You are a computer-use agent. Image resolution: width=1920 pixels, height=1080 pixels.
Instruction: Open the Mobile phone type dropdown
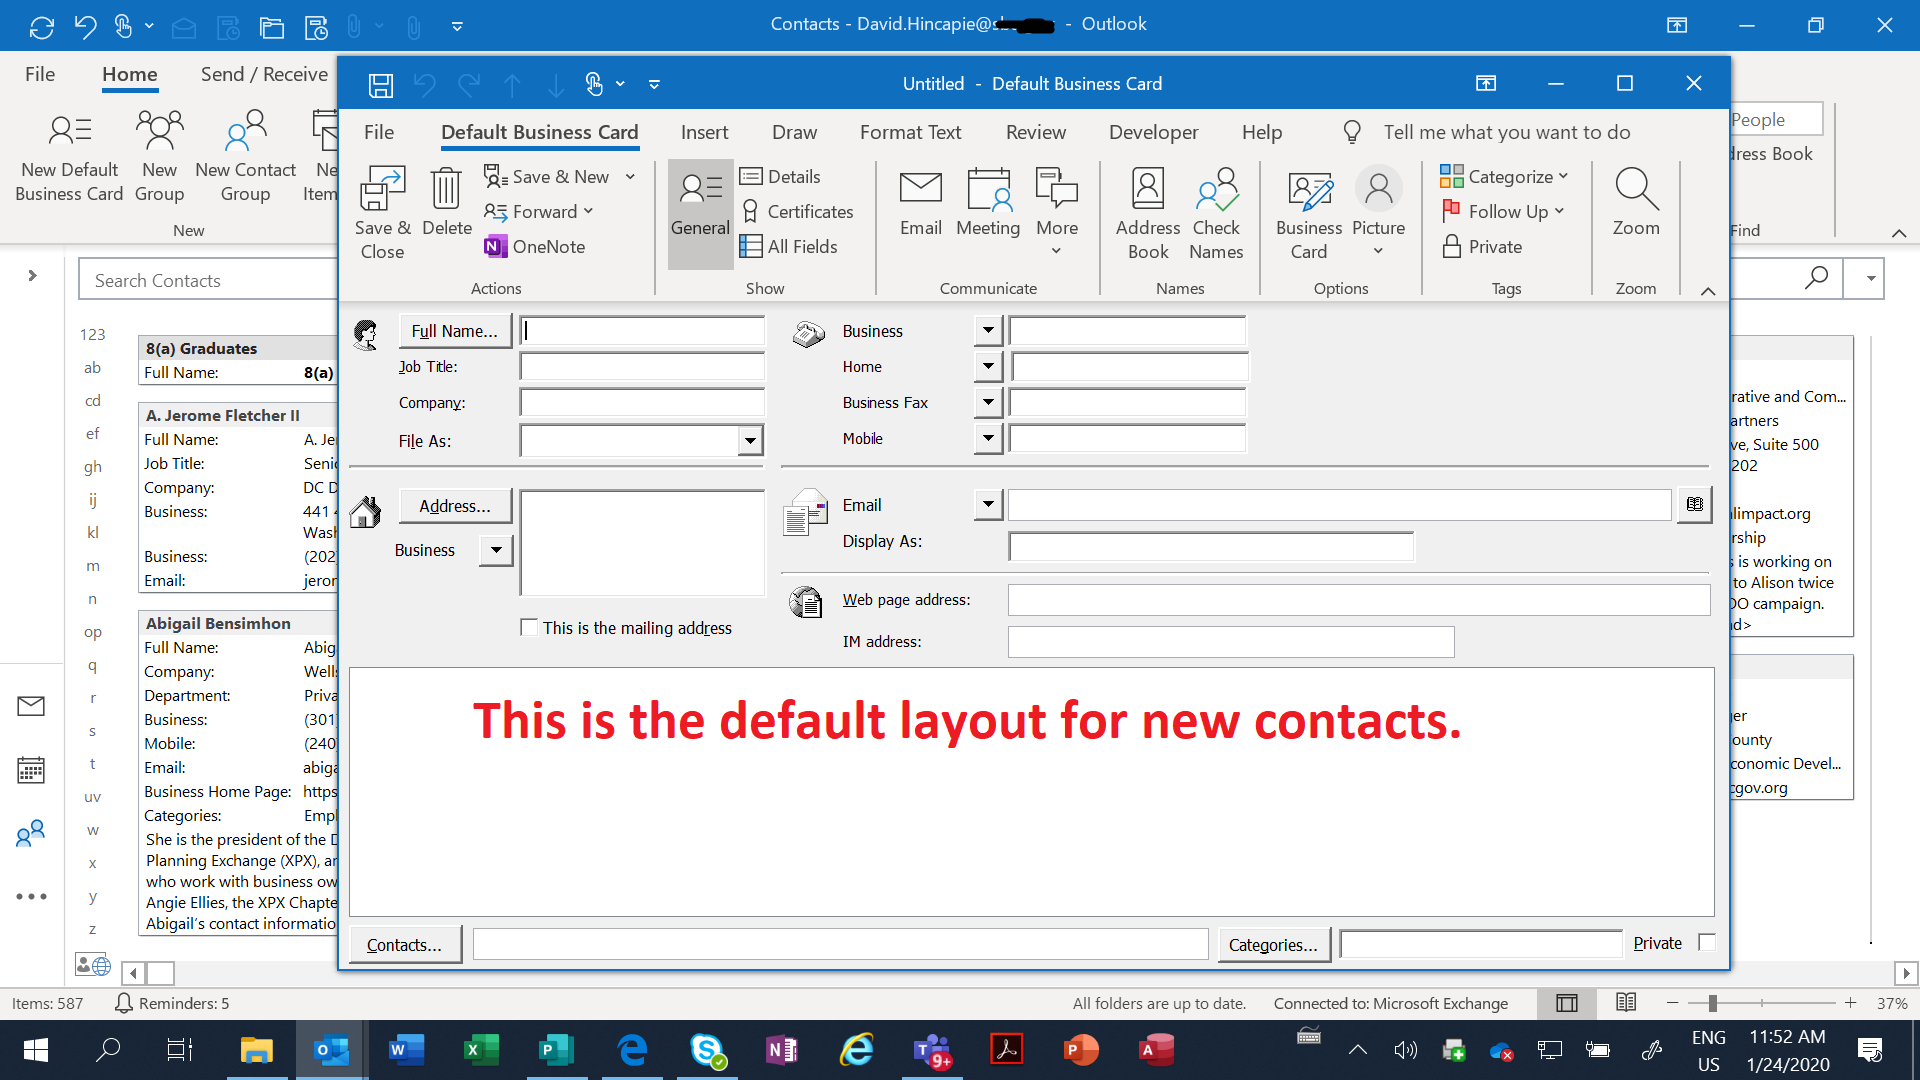[x=988, y=438]
